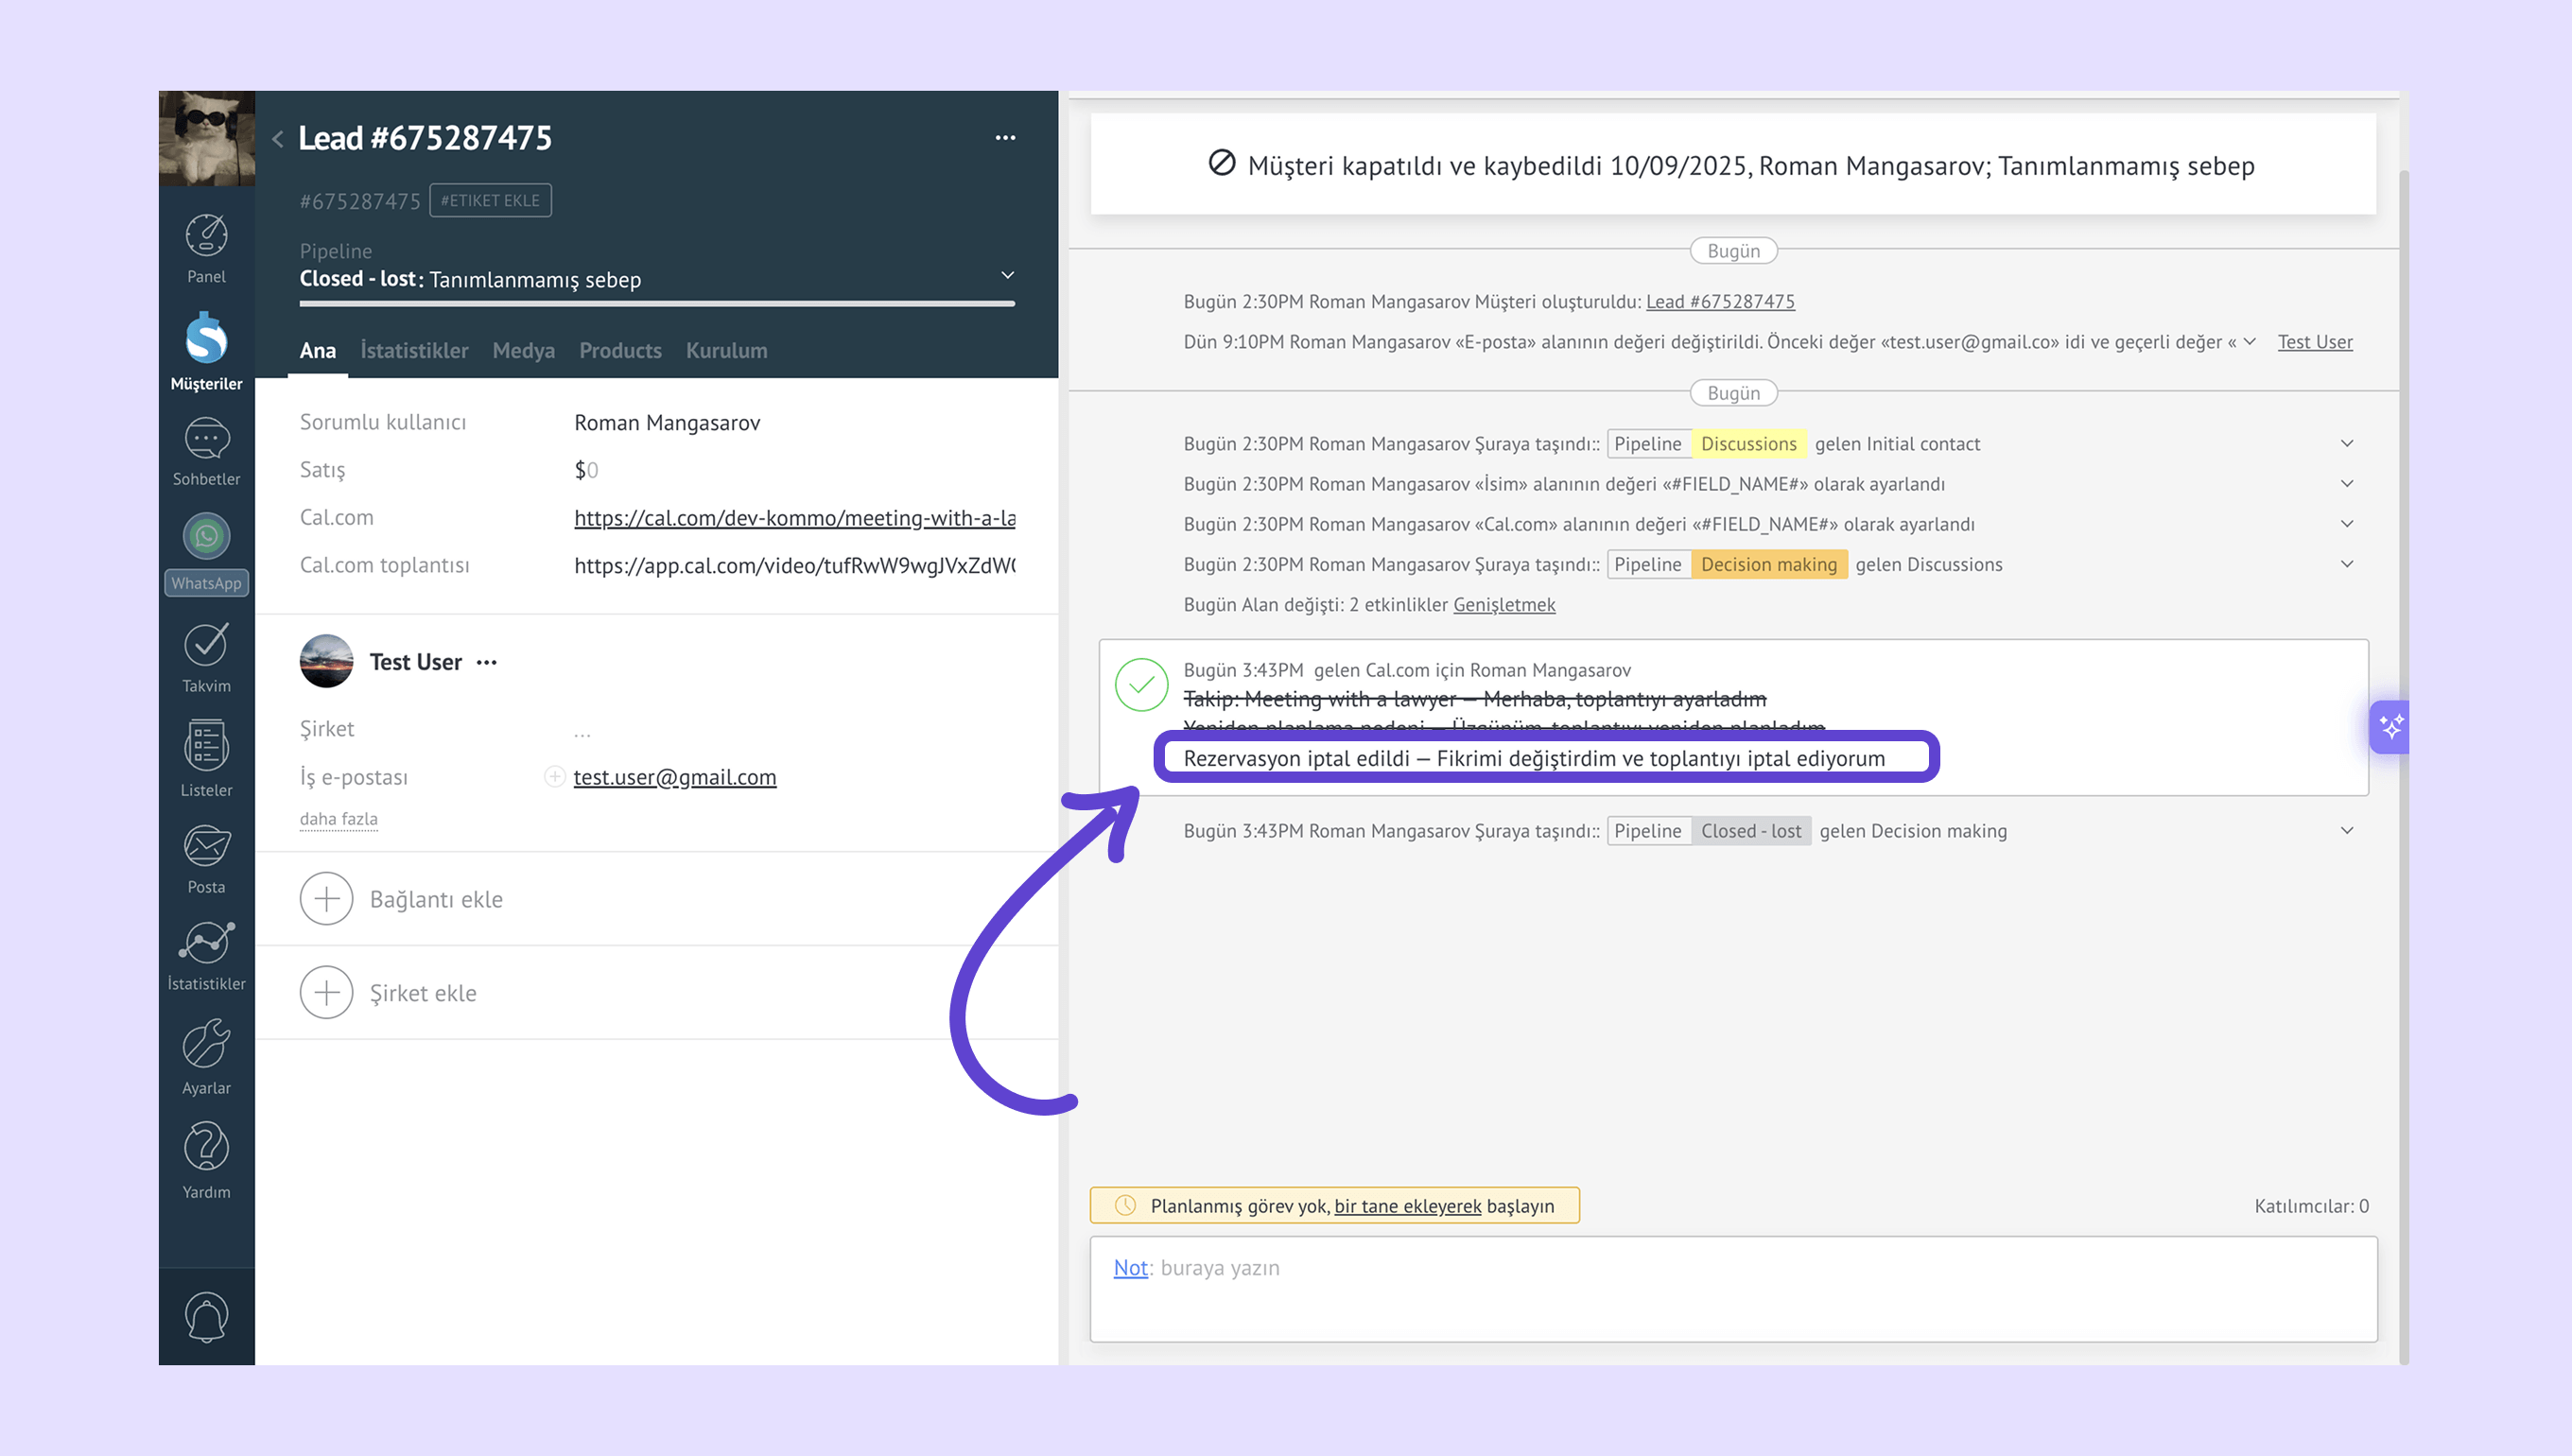This screenshot has height=1456, width=2572.
Task: Click the plus circle beside Bağlantı ekle
Action: [326, 899]
